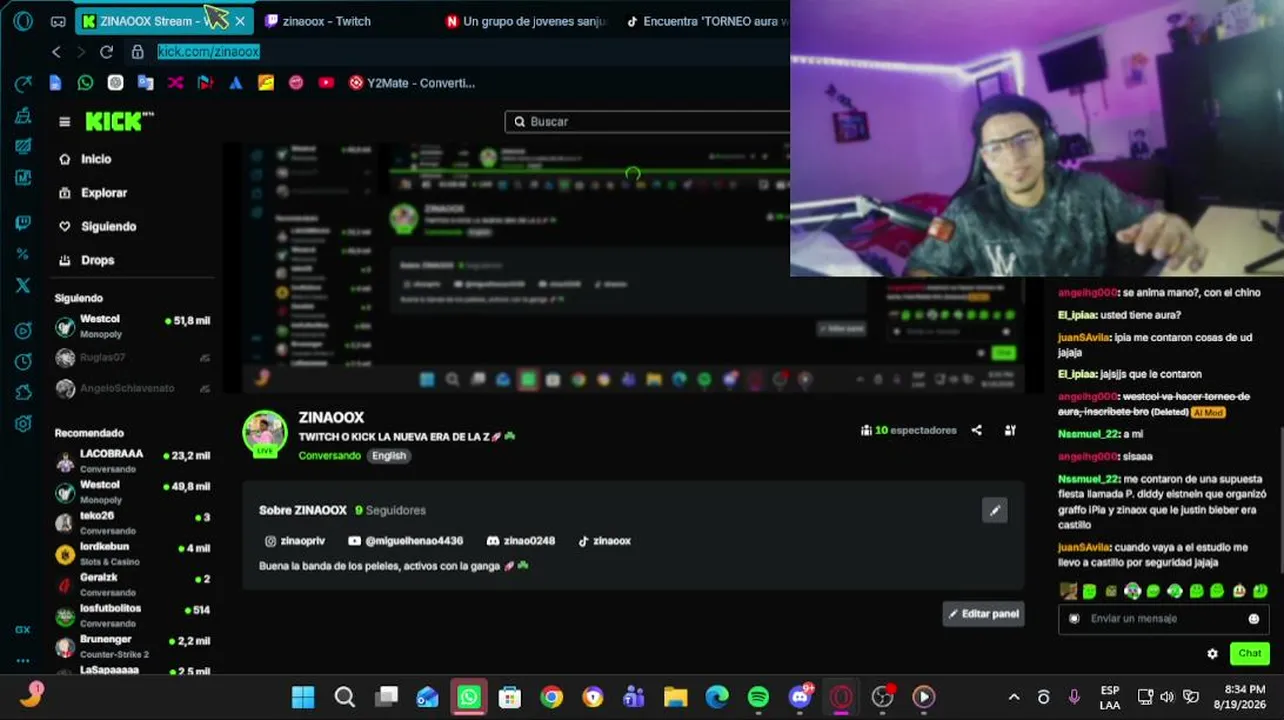This screenshot has width=1284, height=720.
Task: Click the English language tag
Action: click(x=389, y=456)
